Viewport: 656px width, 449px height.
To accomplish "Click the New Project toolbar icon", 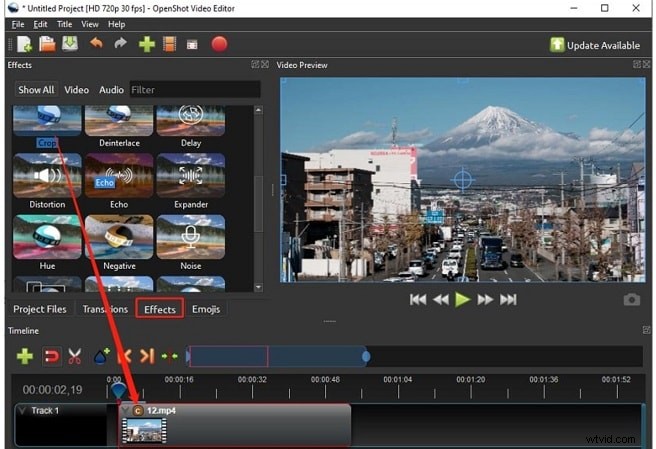I will pos(24,44).
